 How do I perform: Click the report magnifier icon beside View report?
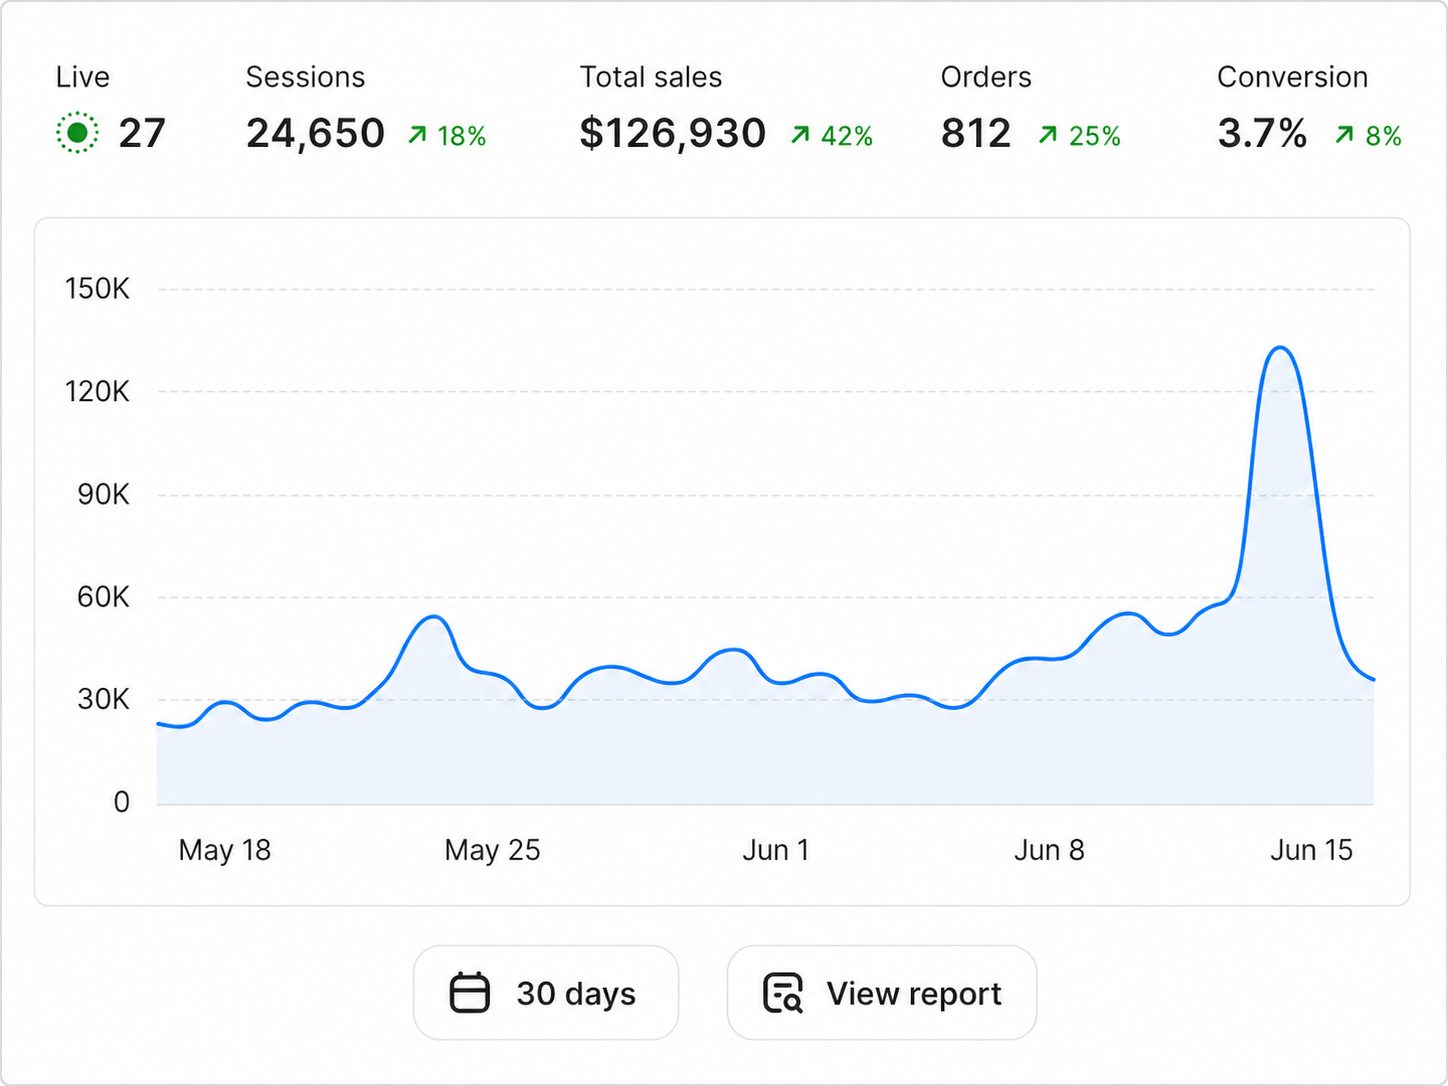783,993
